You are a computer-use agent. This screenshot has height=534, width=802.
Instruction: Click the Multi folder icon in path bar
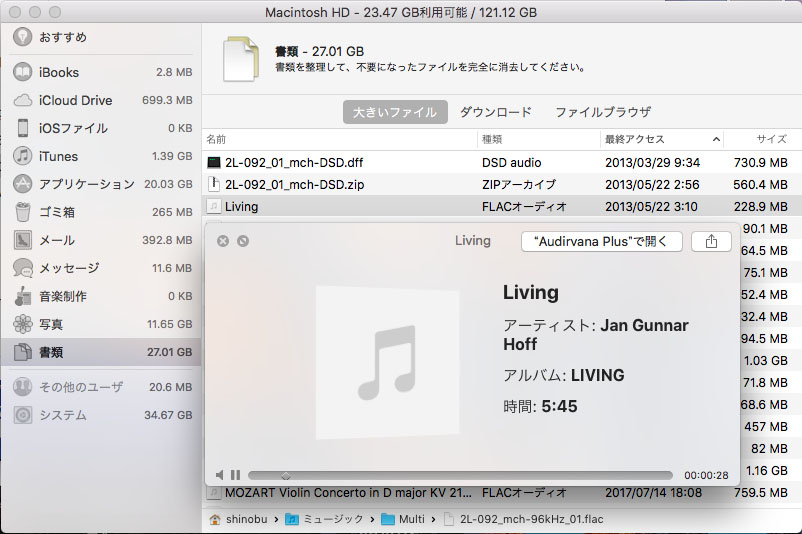(x=388, y=519)
